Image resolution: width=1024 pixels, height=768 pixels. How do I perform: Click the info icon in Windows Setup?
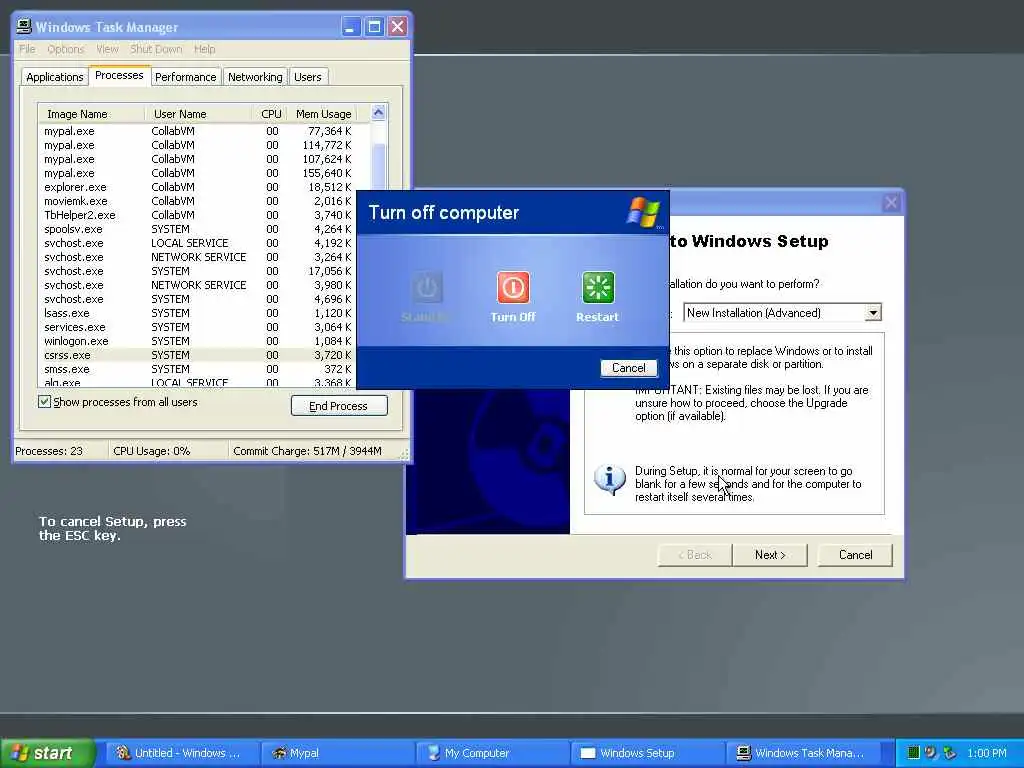(x=610, y=479)
